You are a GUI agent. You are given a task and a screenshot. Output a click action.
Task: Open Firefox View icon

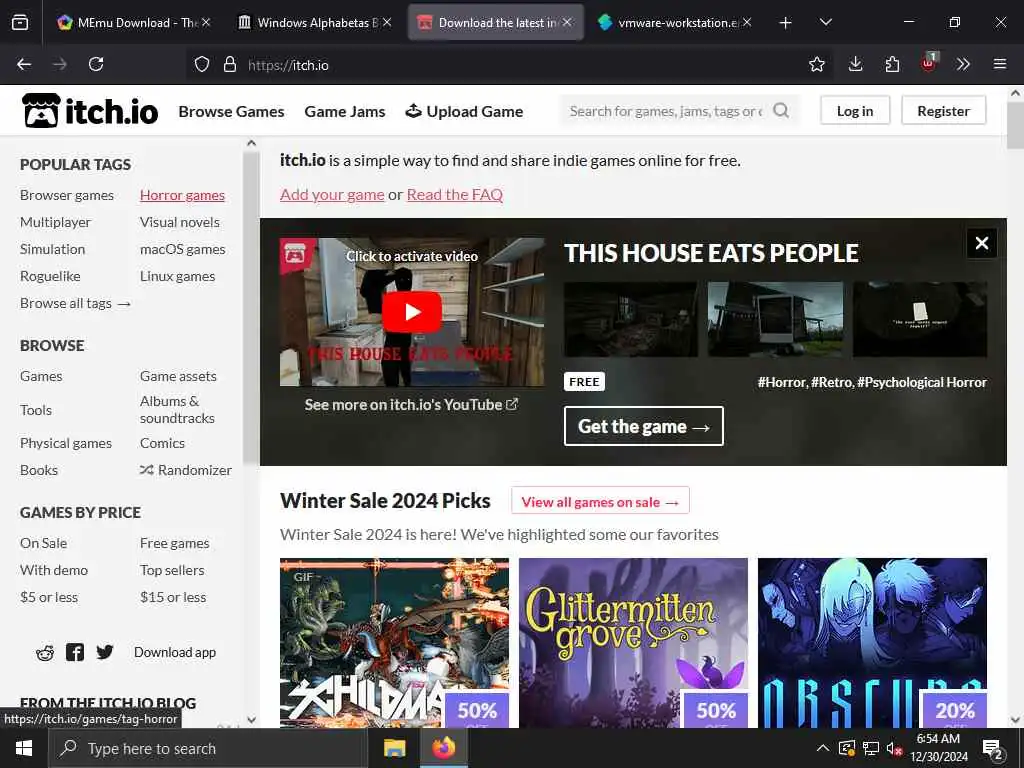20,23
